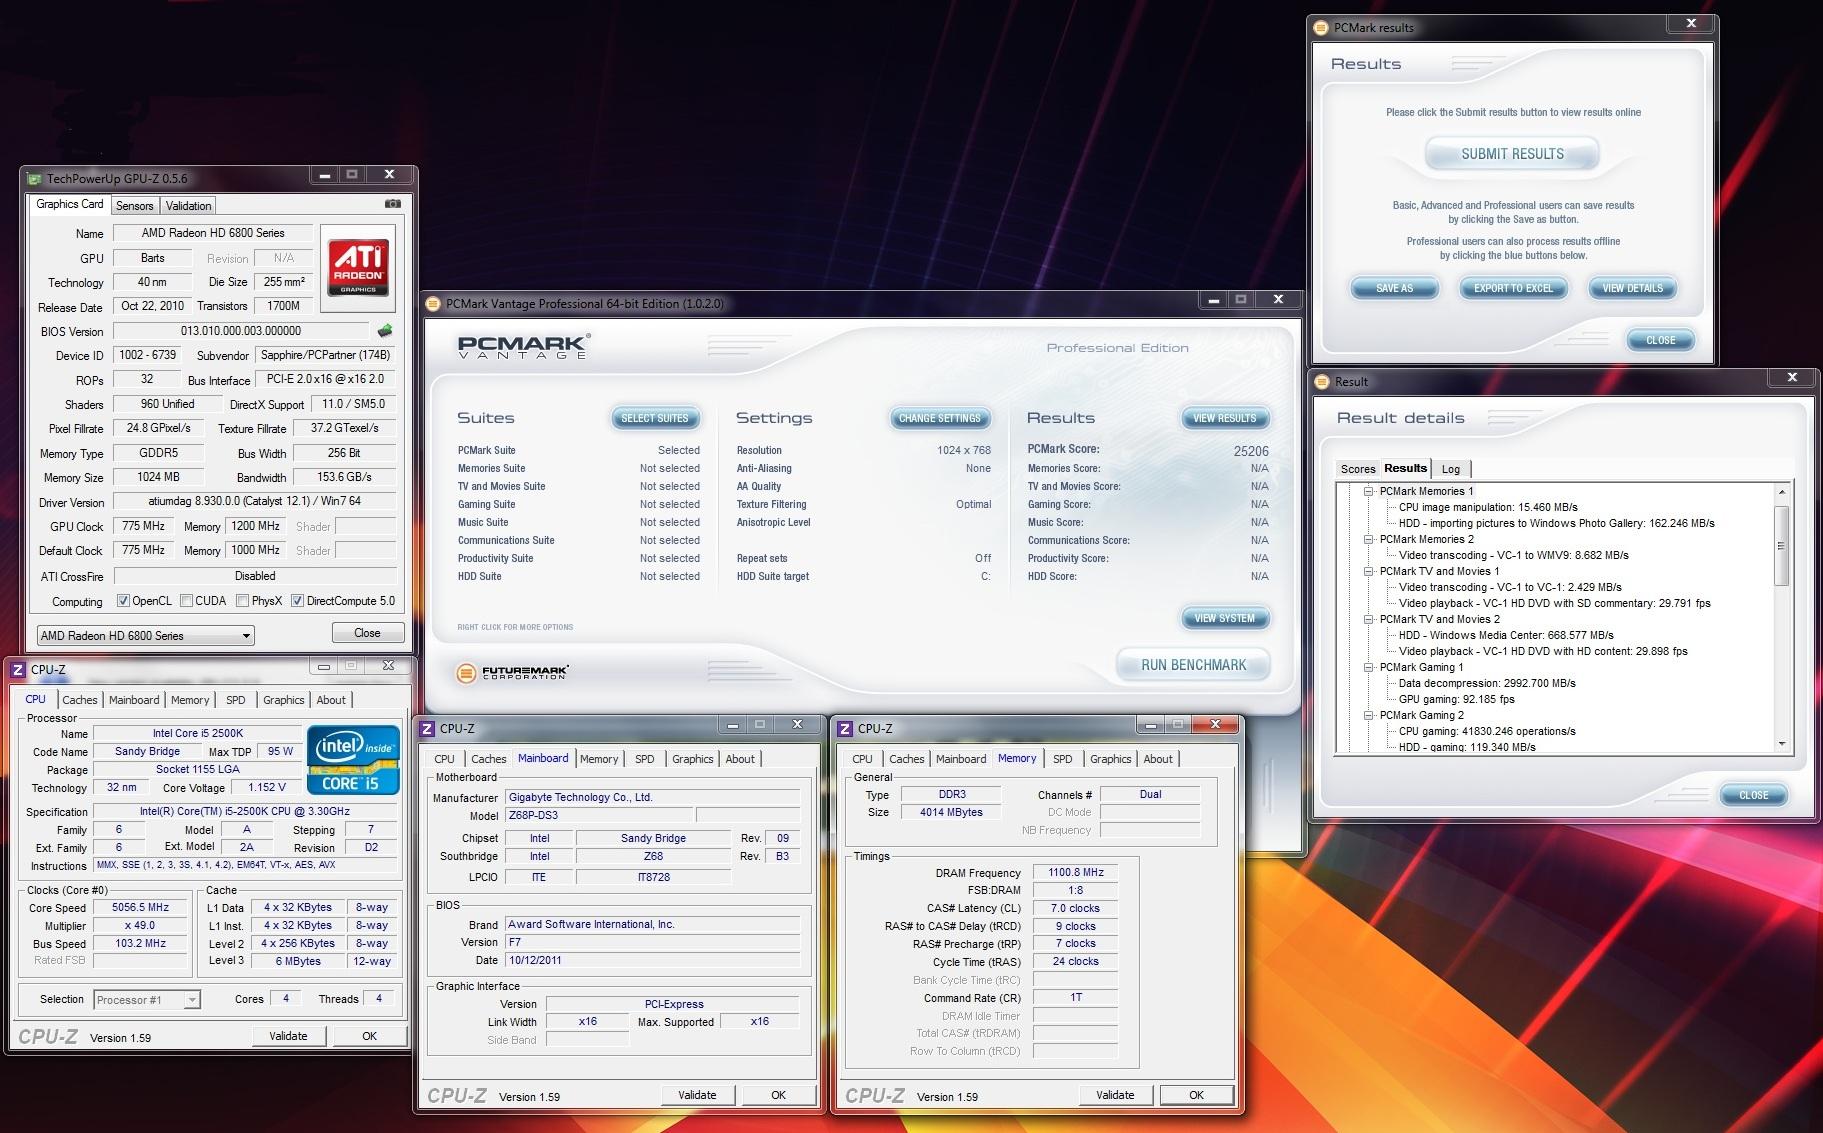Image resolution: width=1823 pixels, height=1133 pixels.
Task: Collapse the PCMark Gaming 1 tree node
Action: pos(1368,667)
